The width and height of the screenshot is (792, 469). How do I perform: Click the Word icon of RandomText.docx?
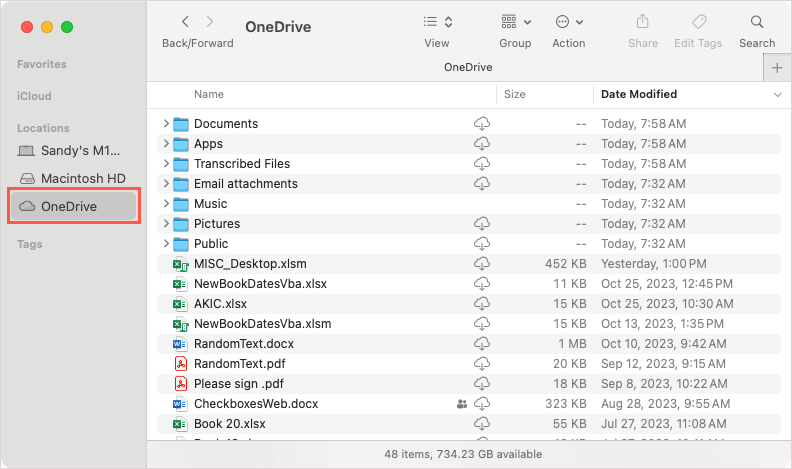point(180,344)
